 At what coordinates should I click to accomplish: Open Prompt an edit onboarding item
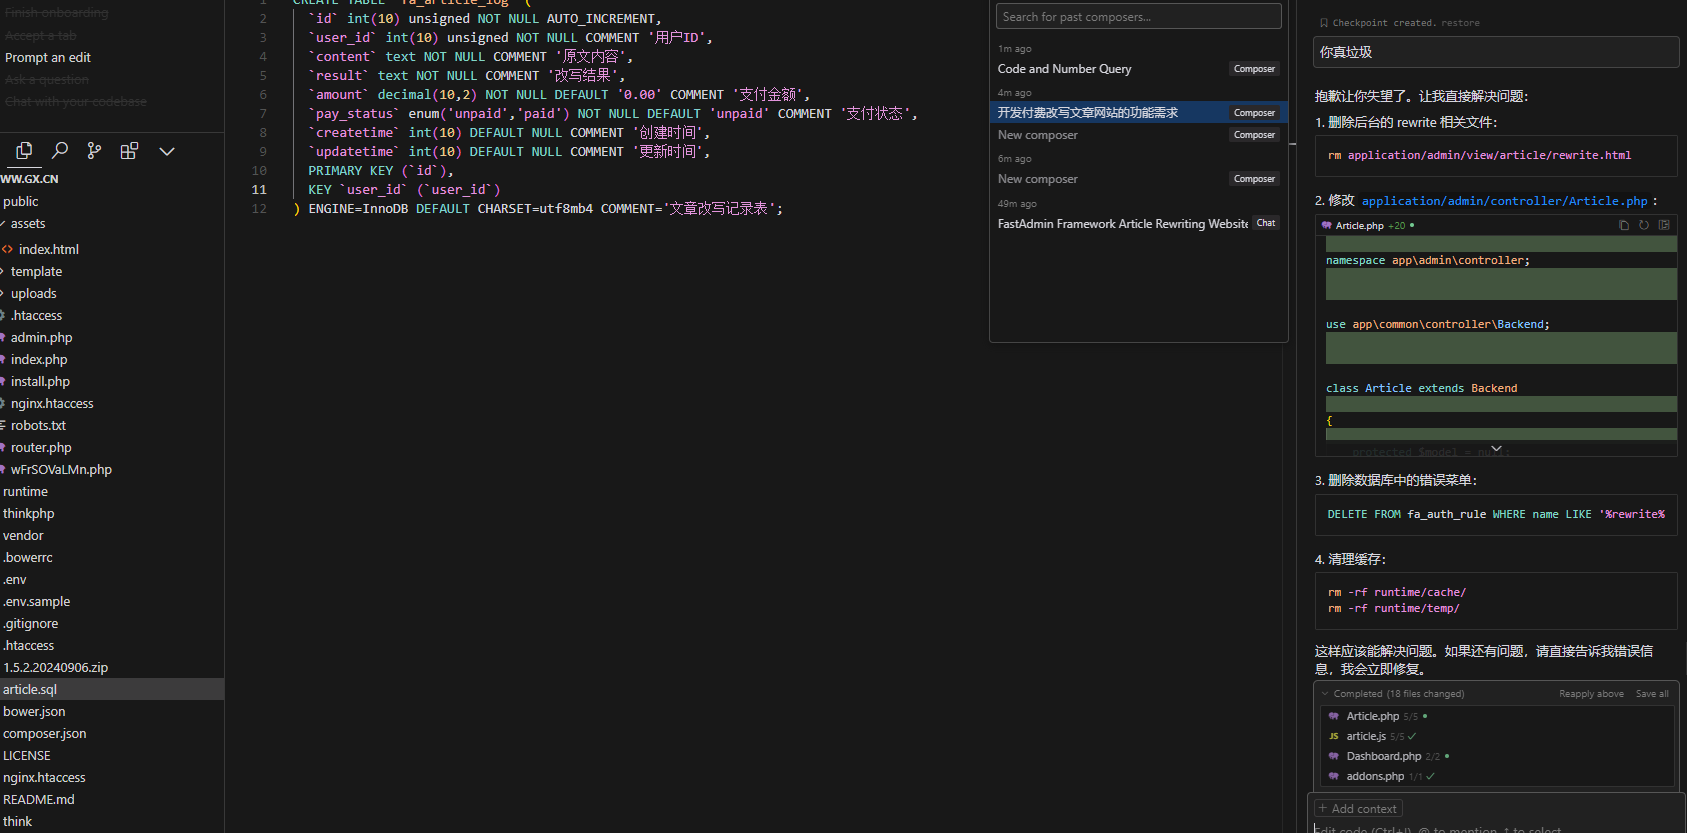[x=48, y=58]
